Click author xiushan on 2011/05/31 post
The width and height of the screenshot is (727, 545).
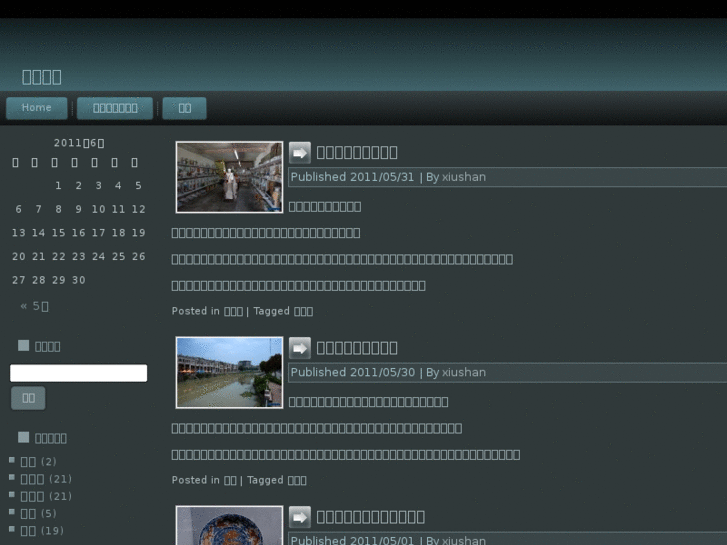click(464, 177)
